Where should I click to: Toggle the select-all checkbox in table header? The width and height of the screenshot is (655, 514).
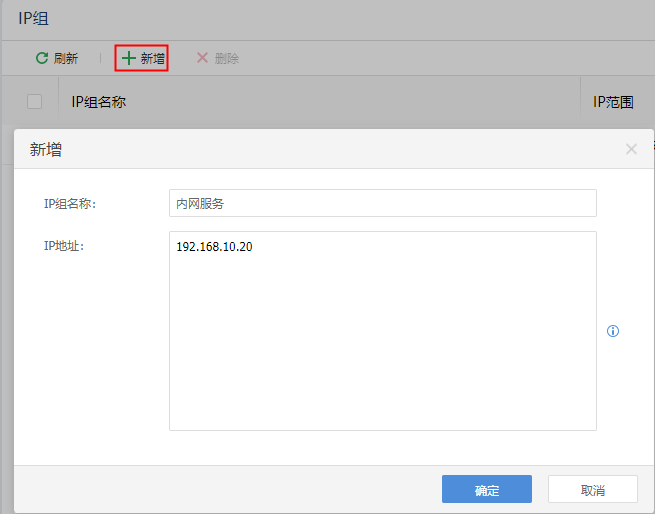35,101
